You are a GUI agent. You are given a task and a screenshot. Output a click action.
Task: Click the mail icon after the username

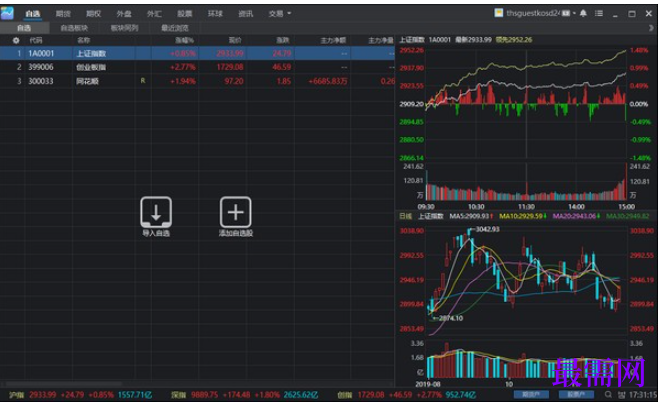point(566,13)
